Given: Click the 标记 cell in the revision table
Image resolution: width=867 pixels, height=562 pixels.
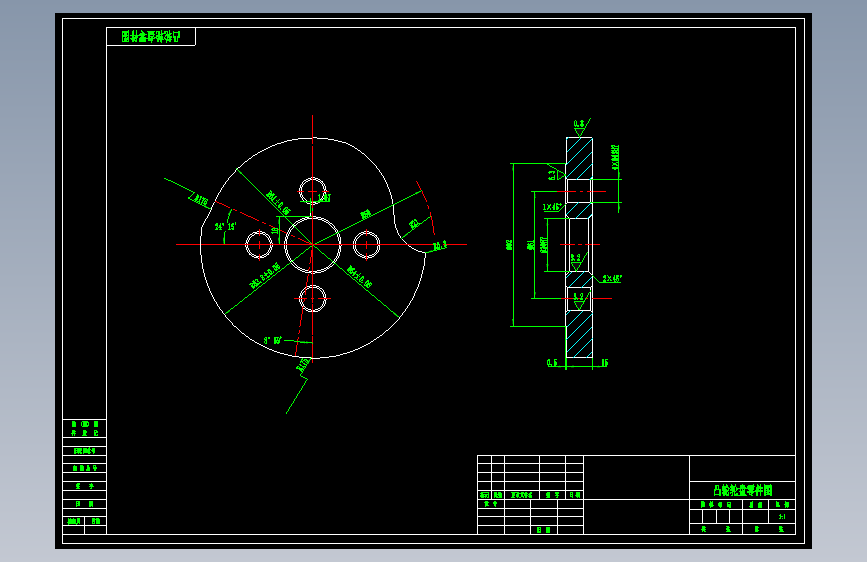Looking at the screenshot, I should click(484, 495).
